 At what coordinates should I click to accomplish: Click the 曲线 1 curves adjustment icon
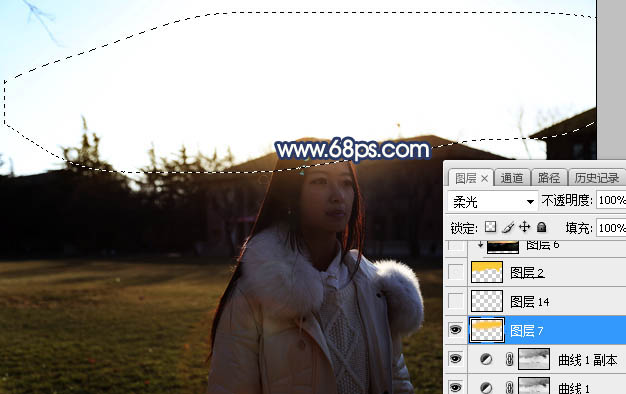pyautogui.click(x=486, y=387)
